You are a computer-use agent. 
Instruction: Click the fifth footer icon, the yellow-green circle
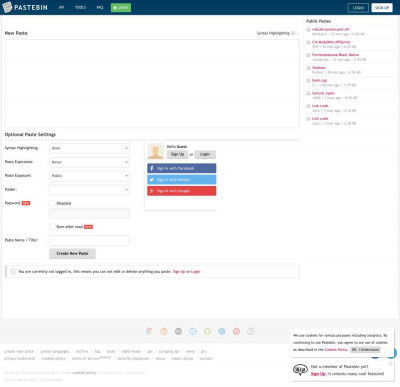click(x=207, y=331)
